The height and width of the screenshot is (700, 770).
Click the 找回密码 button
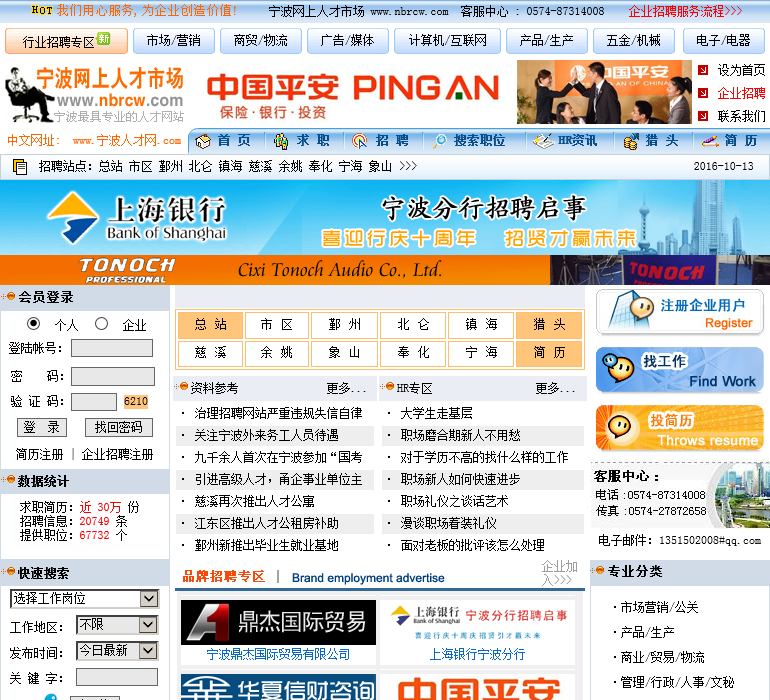point(118,427)
